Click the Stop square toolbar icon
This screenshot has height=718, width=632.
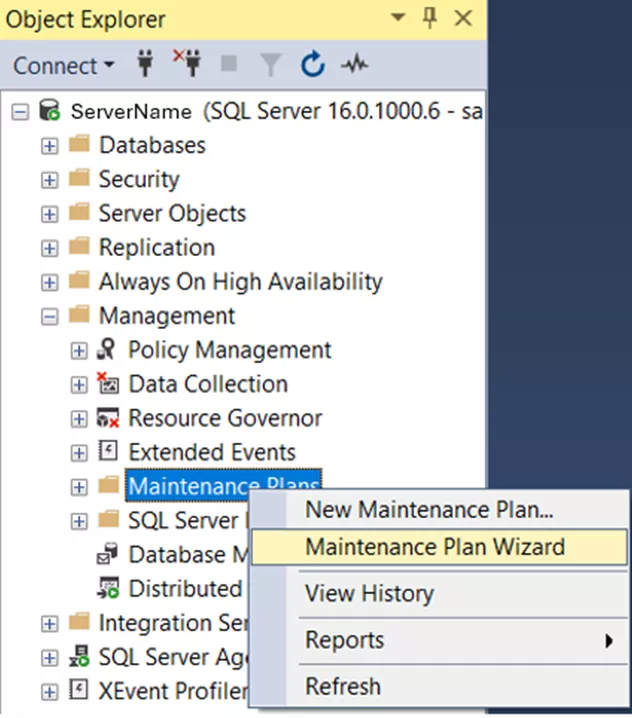click(229, 64)
